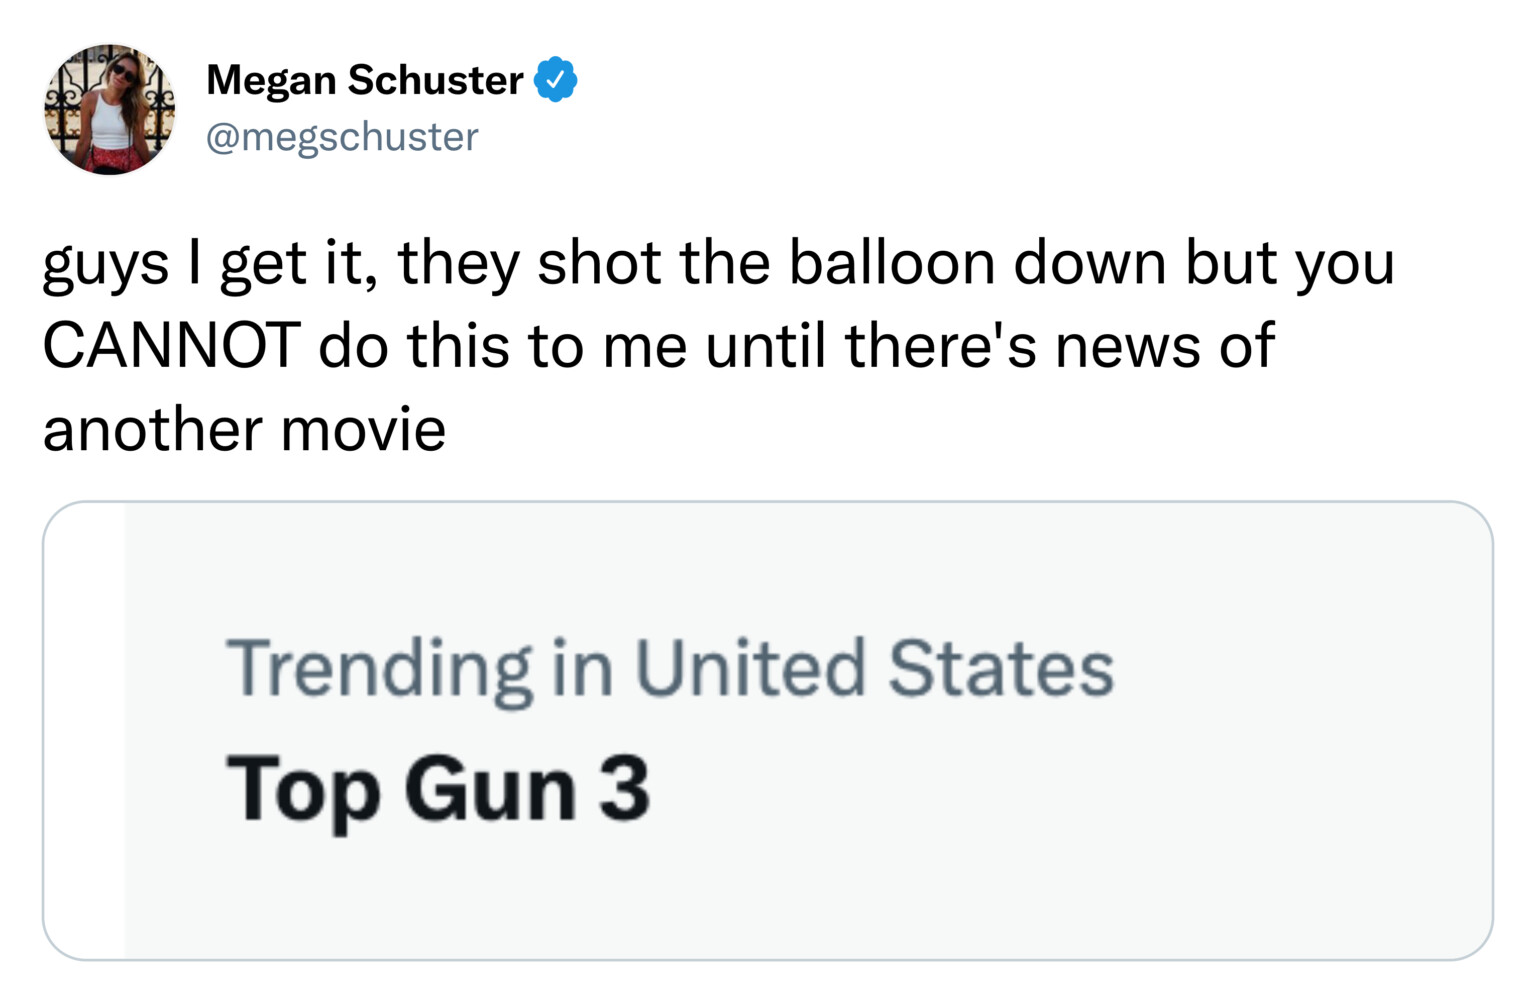Click the number "3" in Top Gun 3
This screenshot has height=1003, width=1536.
(x=625, y=789)
